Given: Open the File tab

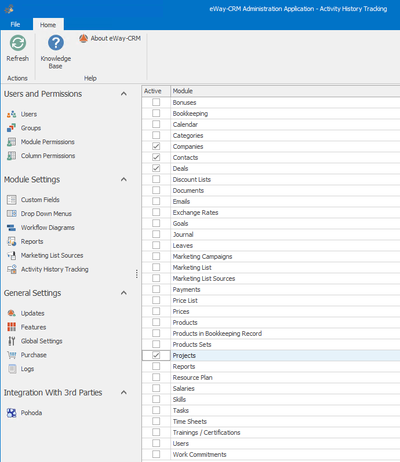Looking at the screenshot, I should [15, 24].
